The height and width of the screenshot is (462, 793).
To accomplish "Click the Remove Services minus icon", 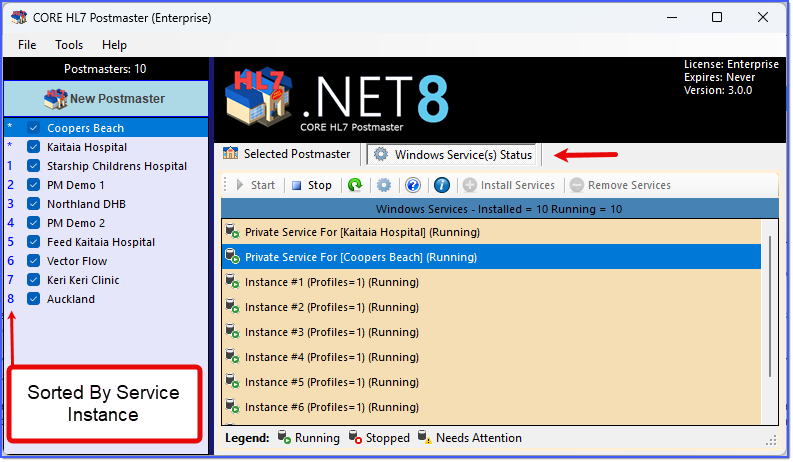I will click(x=577, y=185).
